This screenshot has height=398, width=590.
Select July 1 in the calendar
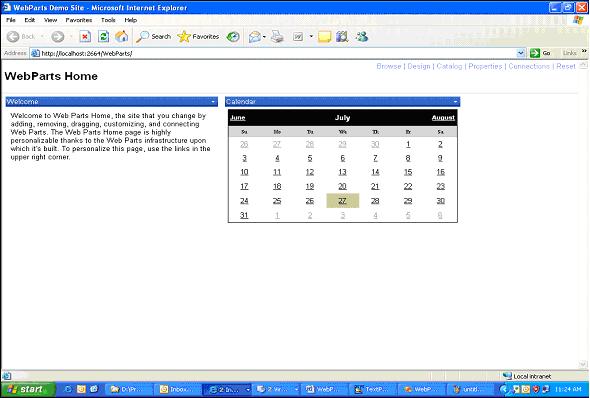(x=408, y=144)
